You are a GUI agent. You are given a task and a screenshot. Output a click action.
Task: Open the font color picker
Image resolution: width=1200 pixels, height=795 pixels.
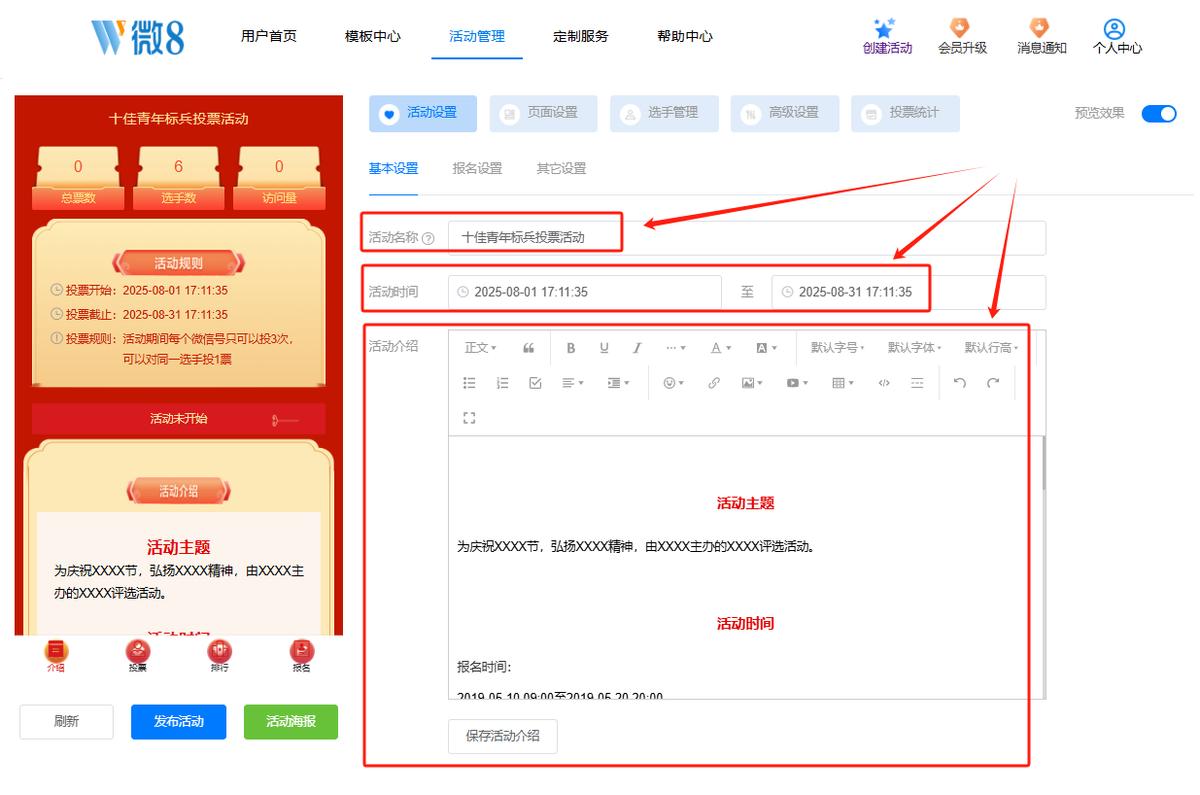[721, 348]
